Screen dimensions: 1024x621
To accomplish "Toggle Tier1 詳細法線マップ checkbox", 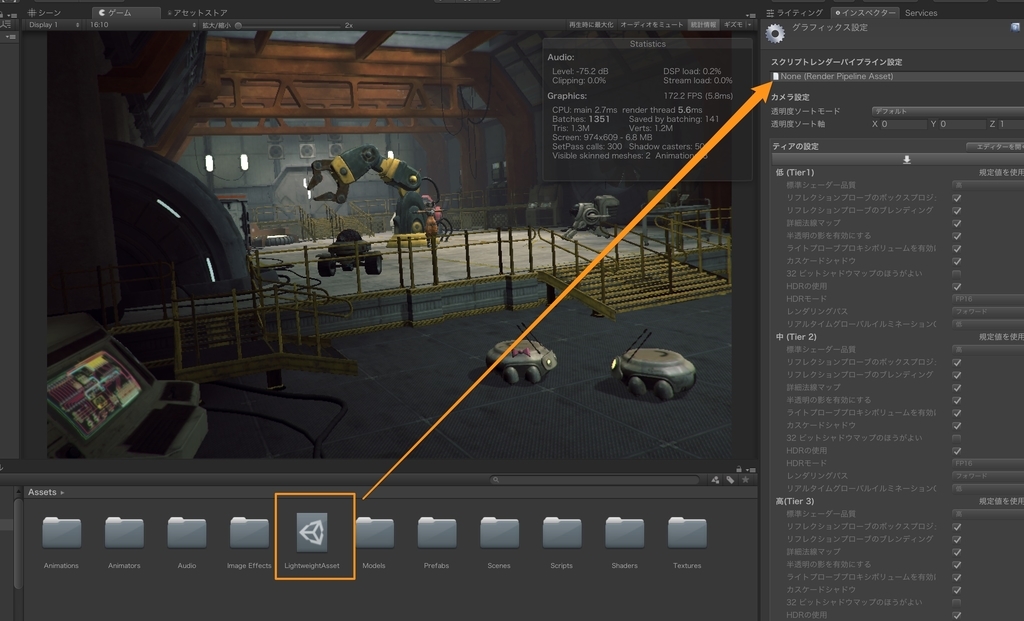I will (x=957, y=223).
